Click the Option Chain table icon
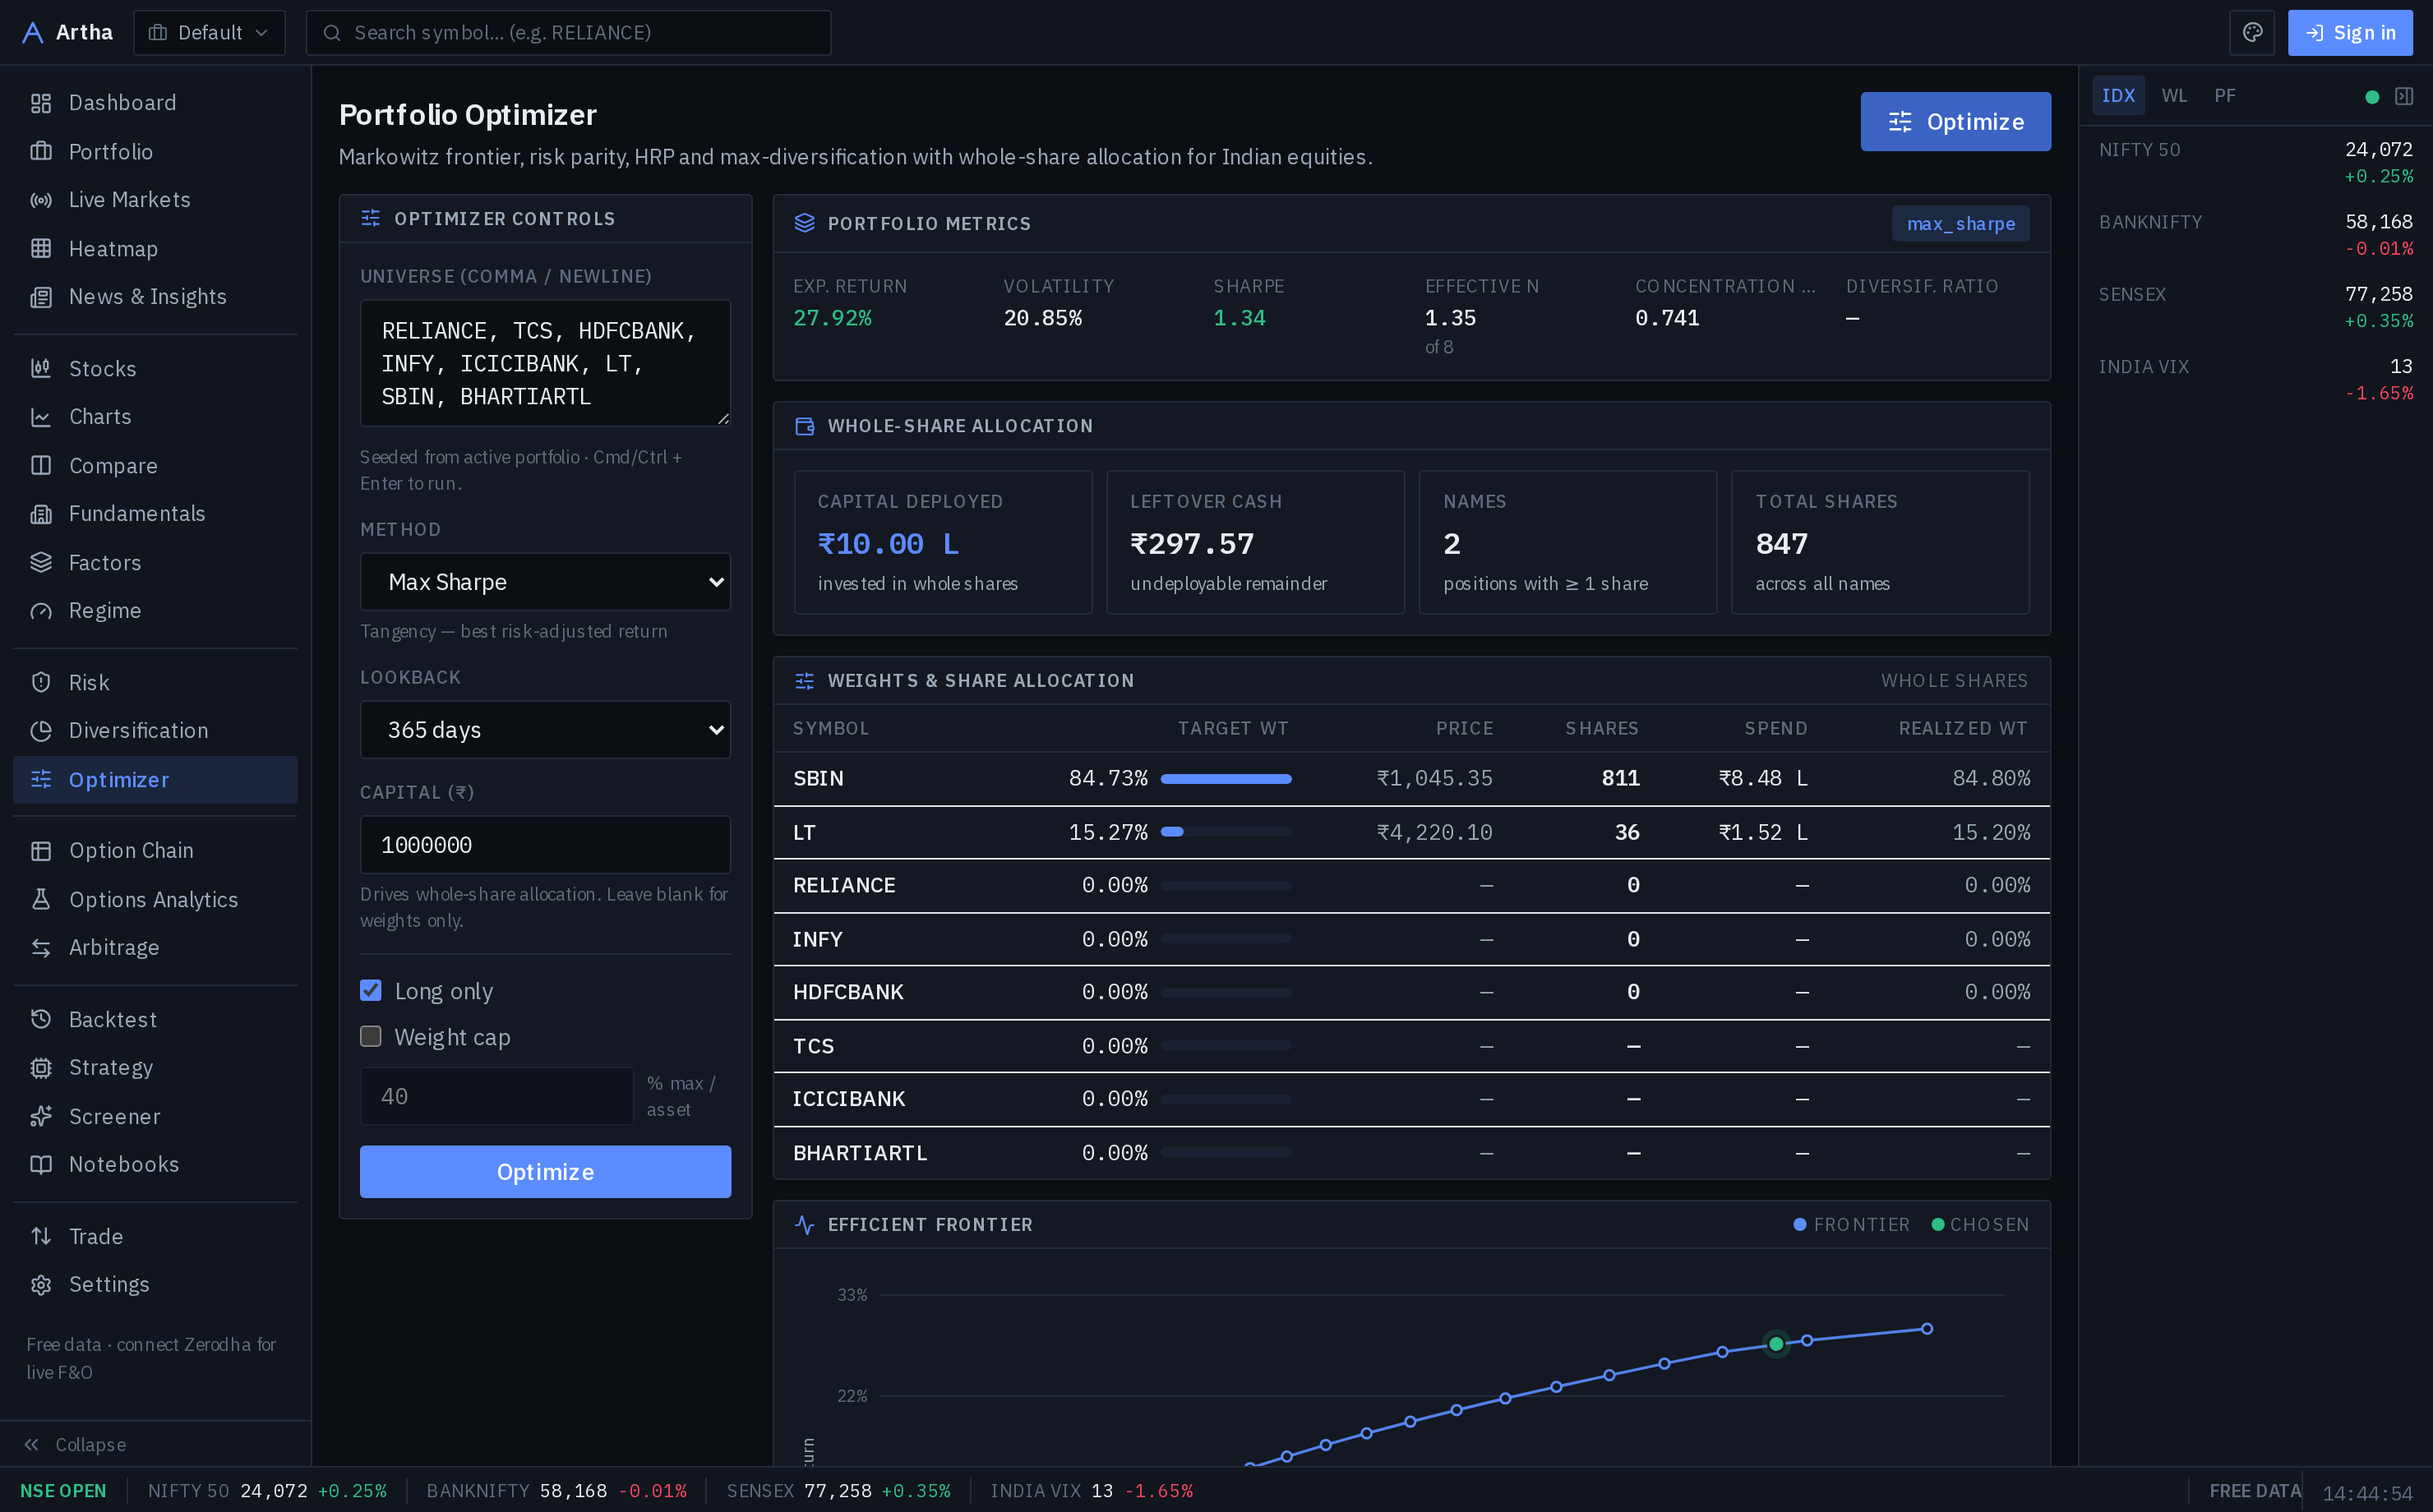This screenshot has height=1512, width=2433. pyautogui.click(x=41, y=851)
